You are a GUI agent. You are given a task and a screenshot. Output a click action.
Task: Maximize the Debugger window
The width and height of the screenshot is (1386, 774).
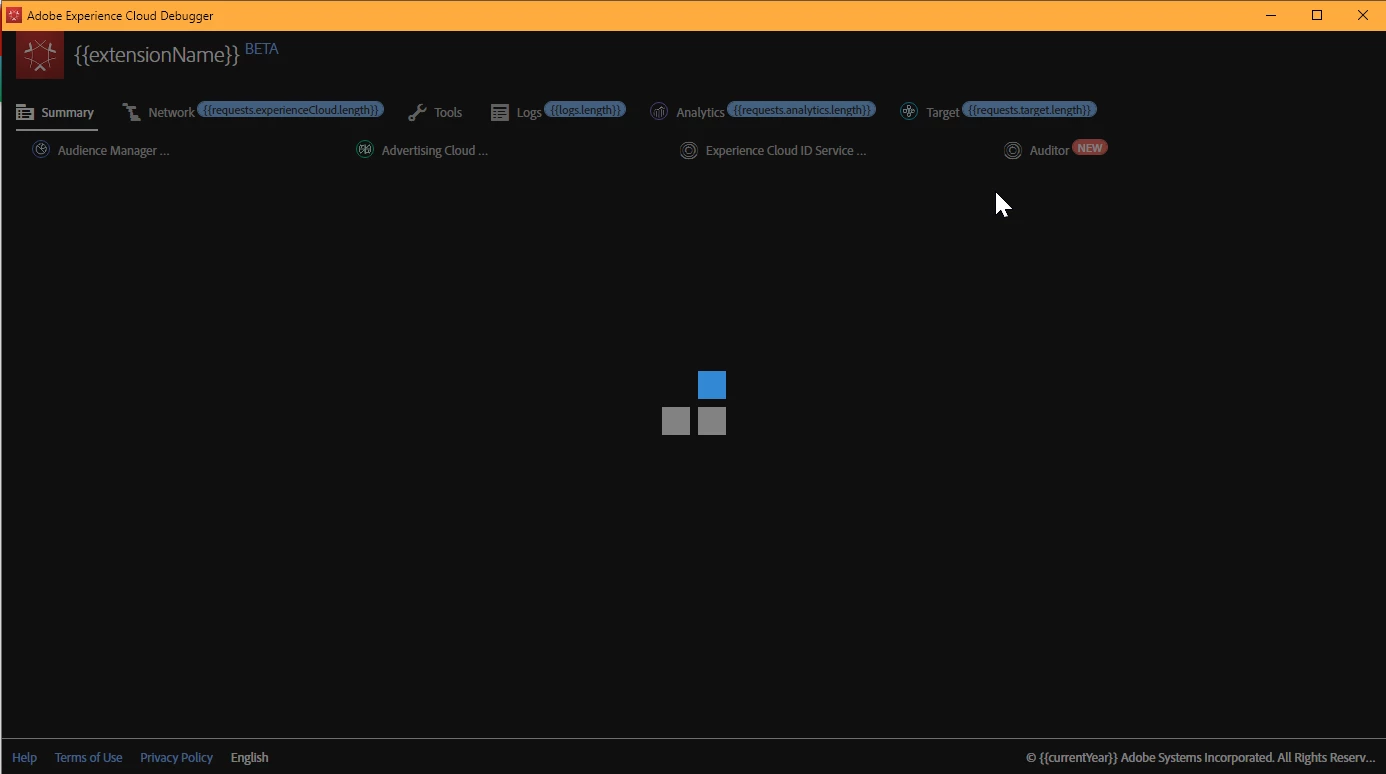(1317, 15)
